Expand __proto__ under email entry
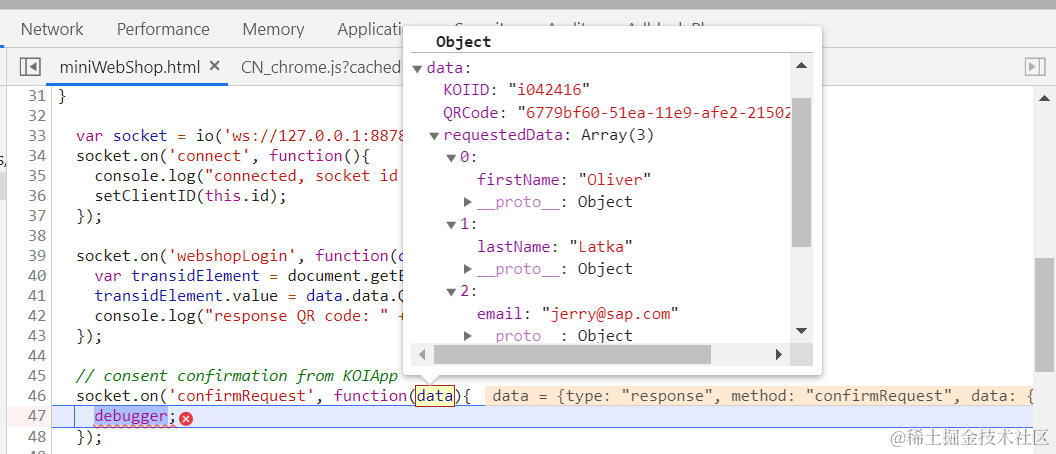 (468, 335)
